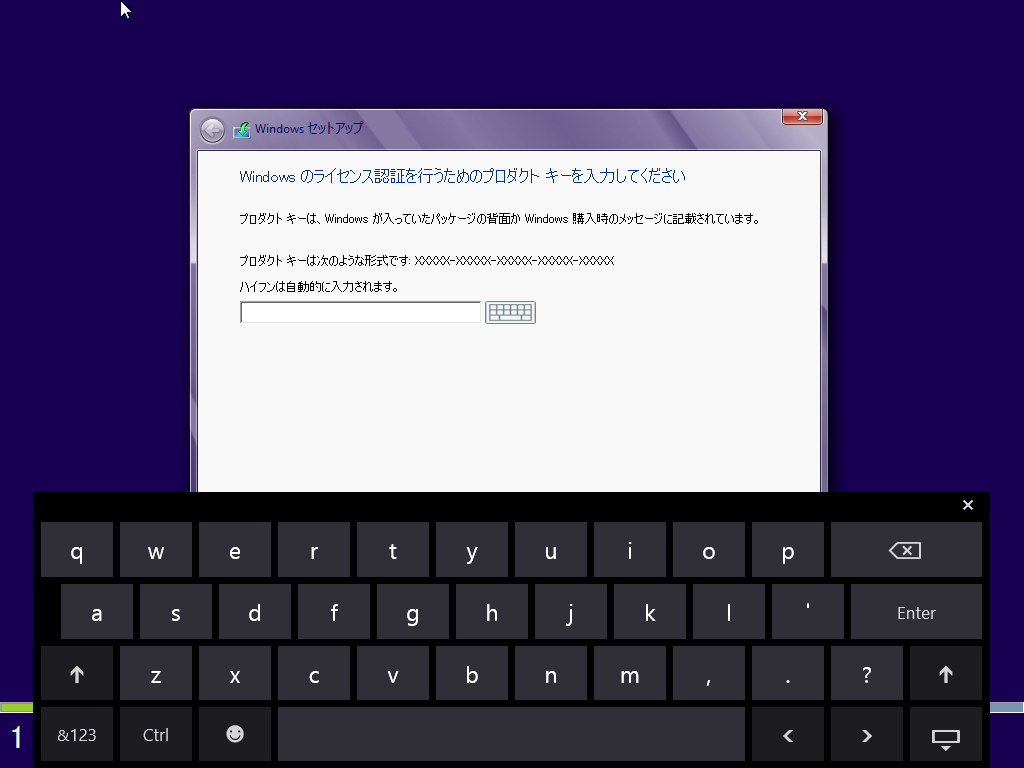Tap the apostrophe key
The height and width of the screenshot is (768, 1024).
tap(808, 612)
